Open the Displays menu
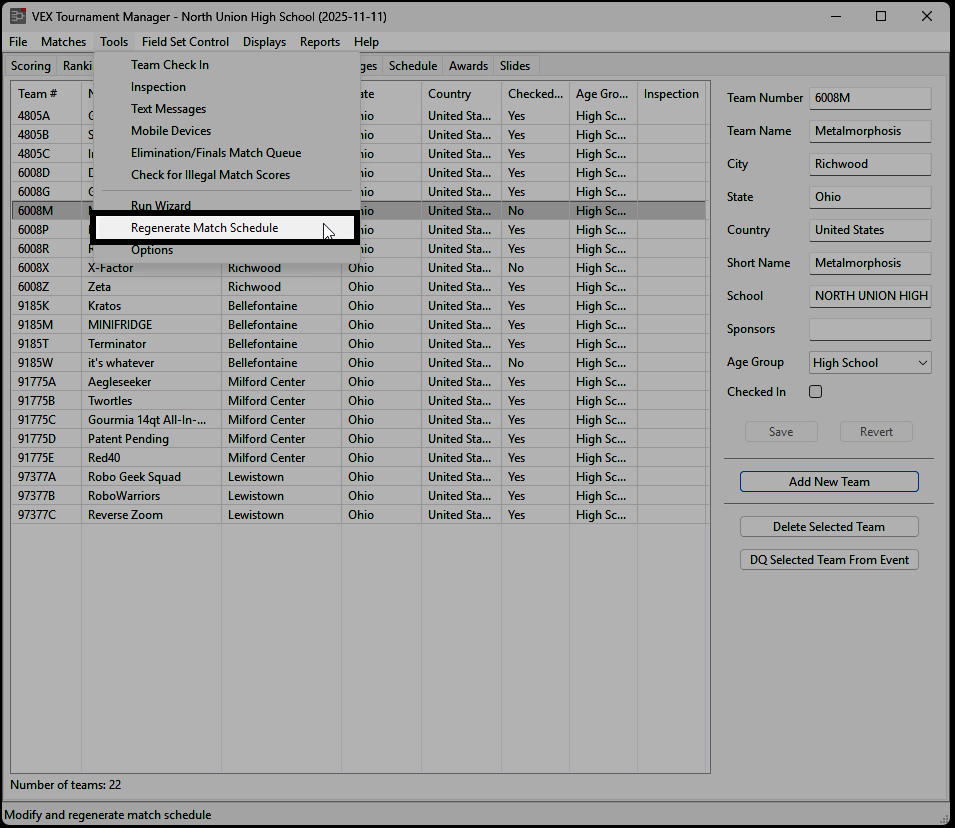 pos(264,41)
